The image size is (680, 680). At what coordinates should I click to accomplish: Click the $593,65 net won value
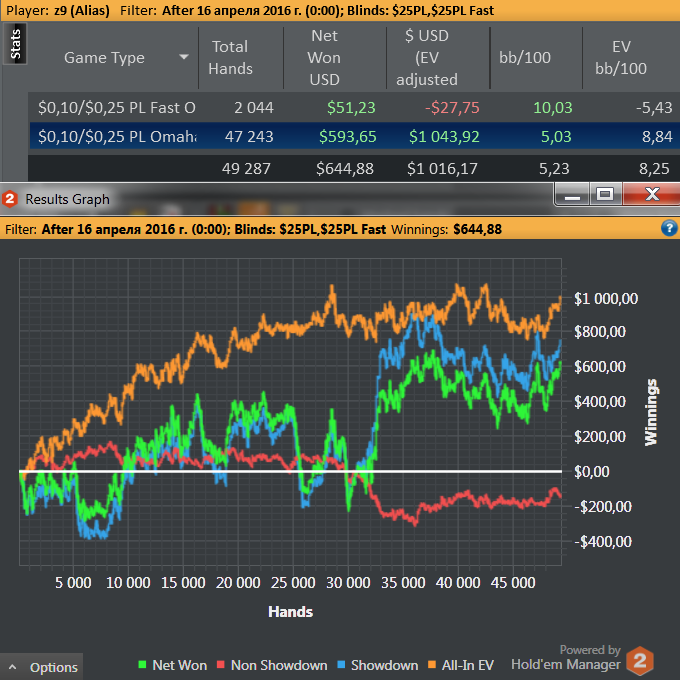[x=347, y=137]
